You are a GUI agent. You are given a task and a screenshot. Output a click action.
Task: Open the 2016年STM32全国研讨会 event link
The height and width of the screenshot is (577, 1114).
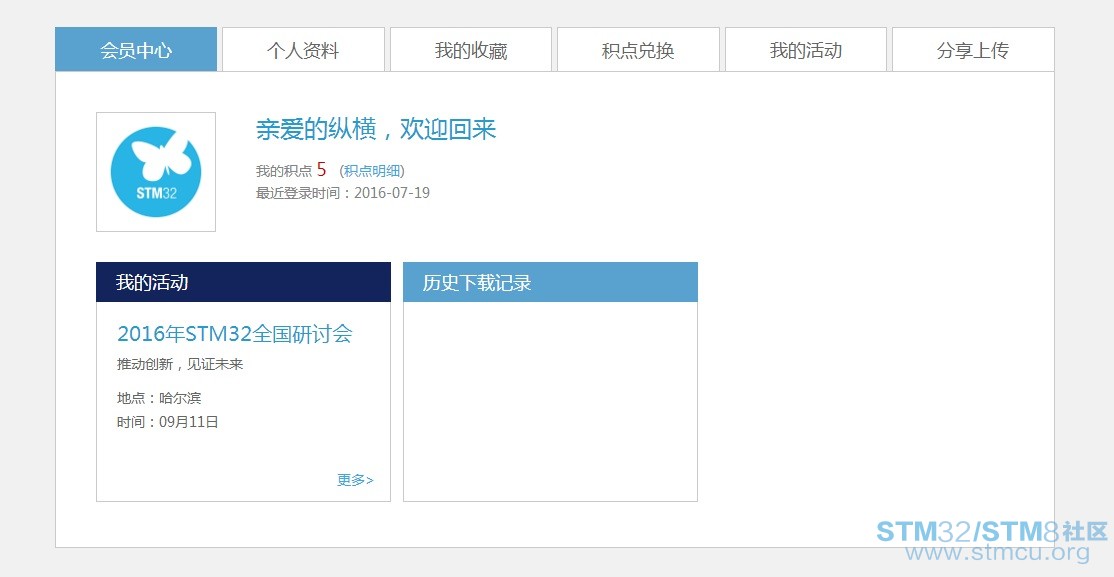pos(234,333)
